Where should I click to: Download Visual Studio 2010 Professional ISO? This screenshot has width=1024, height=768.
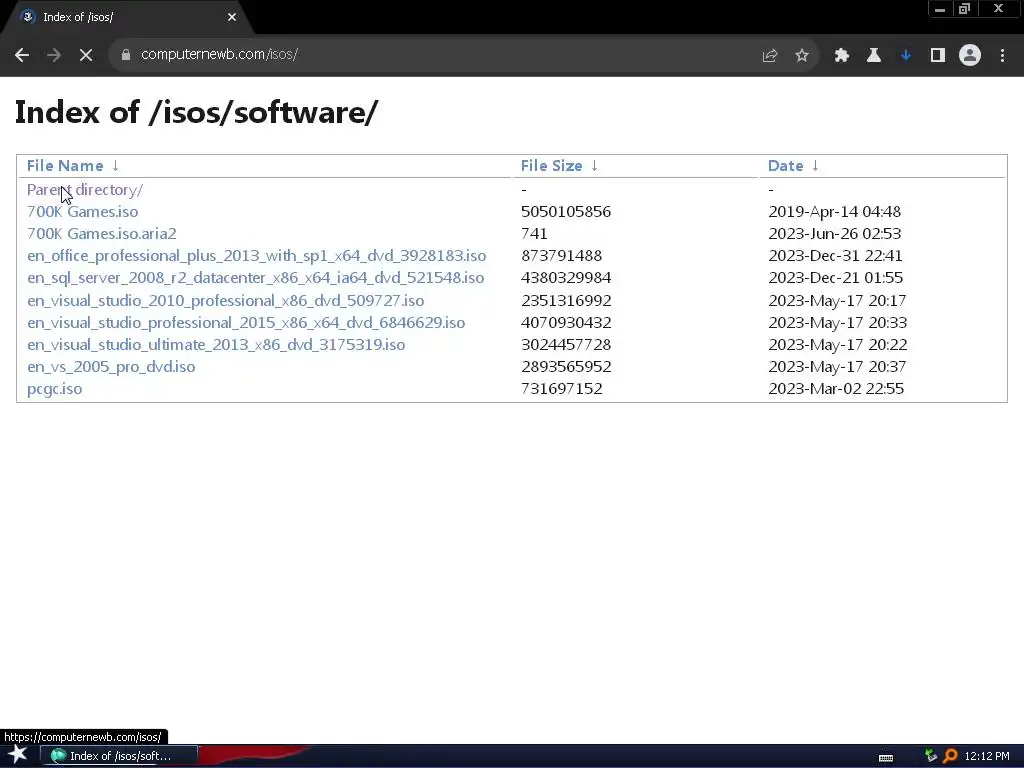pos(225,300)
